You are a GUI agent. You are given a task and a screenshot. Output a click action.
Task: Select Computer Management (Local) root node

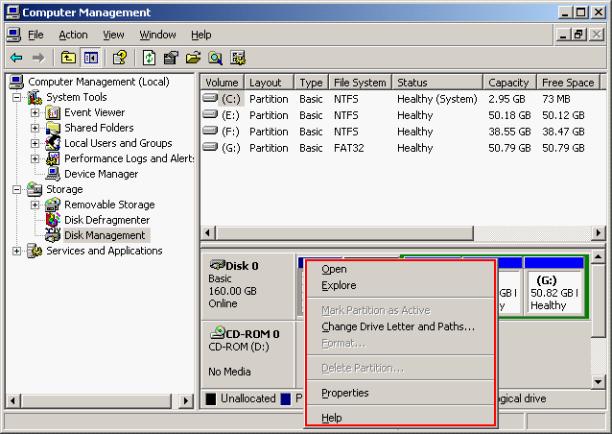tap(99, 82)
